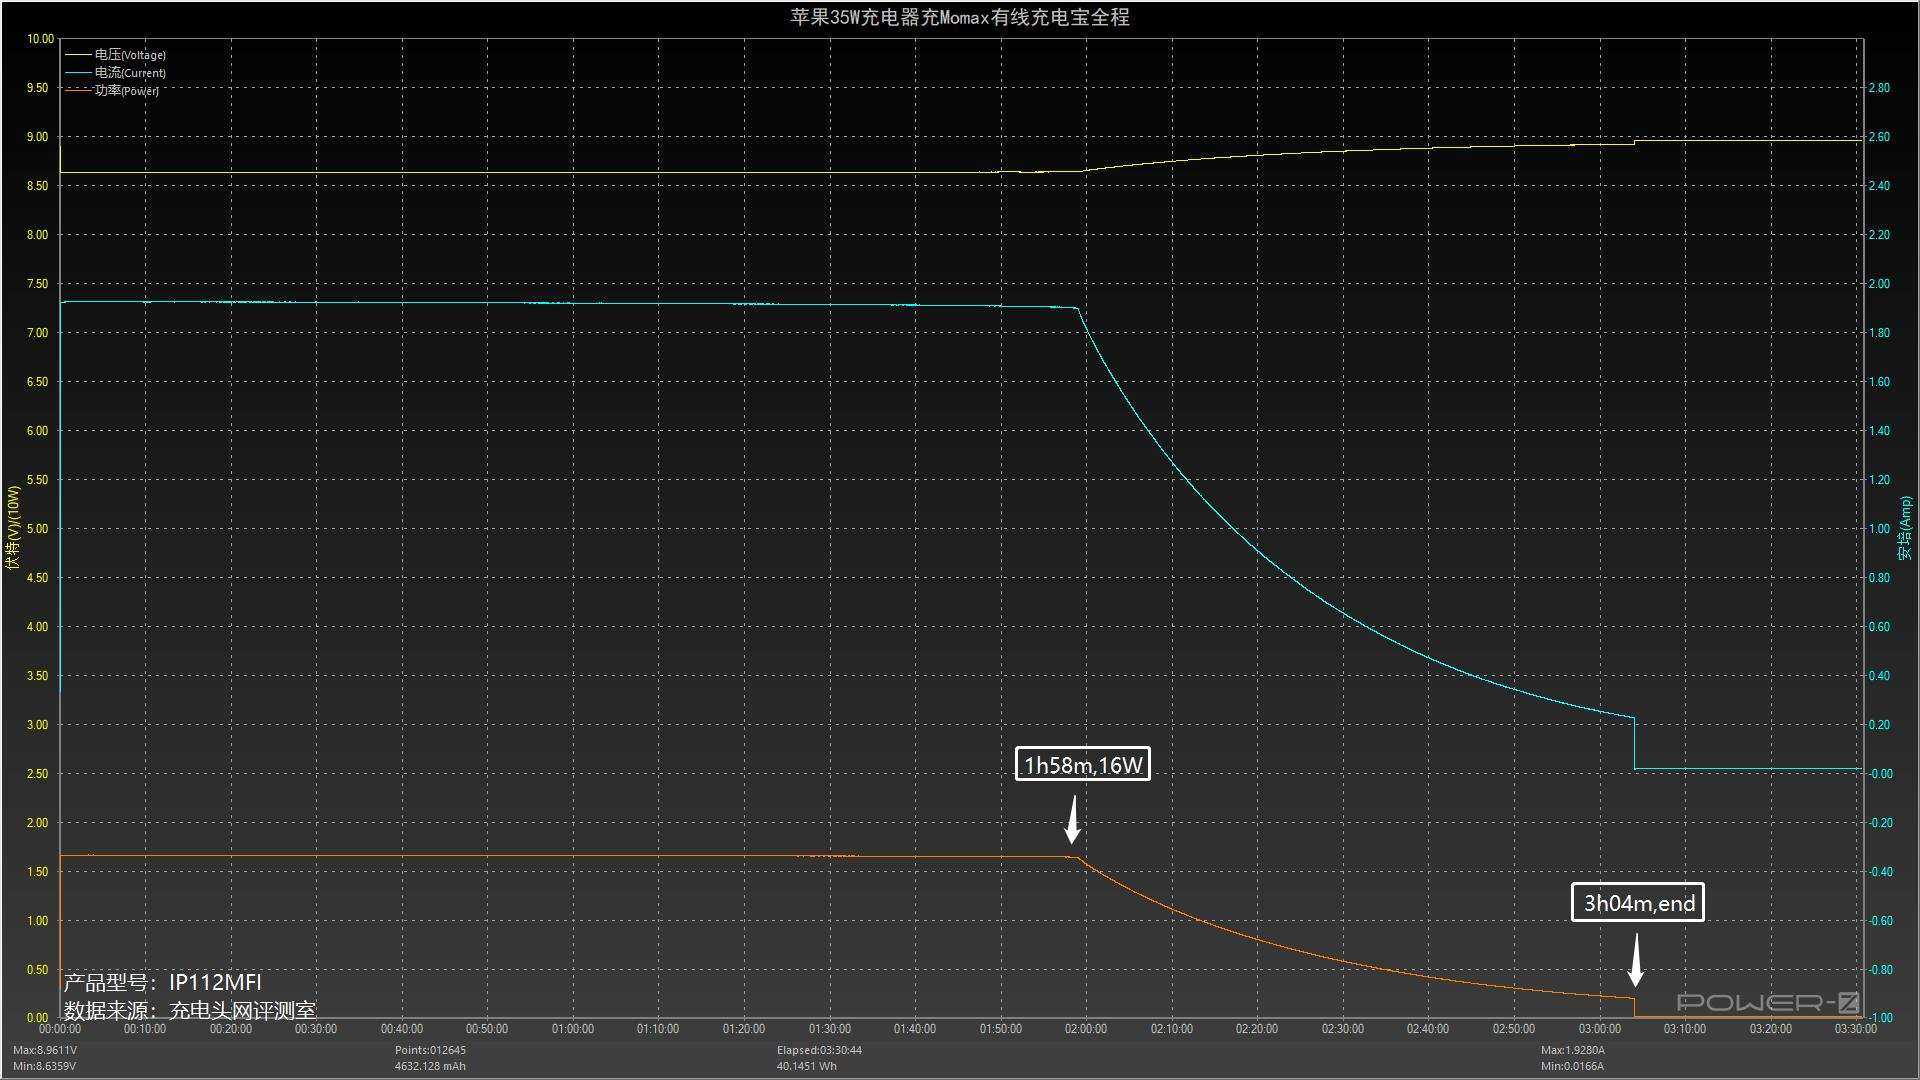Select the Max:1.9280A status value

pyautogui.click(x=1573, y=1050)
